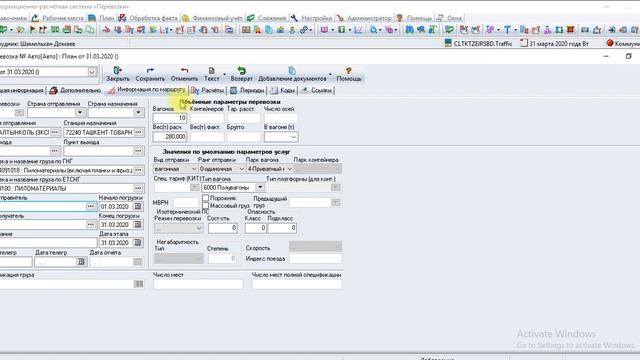Click the Контейнеров input field
Image resolution: width=640 pixels, height=360 pixels.
click(207, 118)
